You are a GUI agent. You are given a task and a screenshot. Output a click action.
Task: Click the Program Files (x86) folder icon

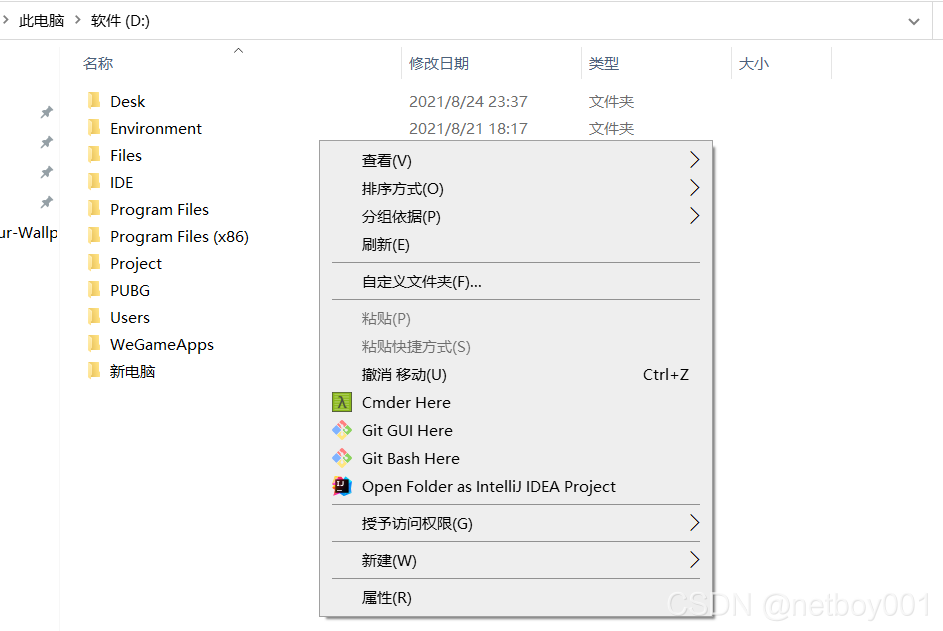pyautogui.click(x=94, y=236)
